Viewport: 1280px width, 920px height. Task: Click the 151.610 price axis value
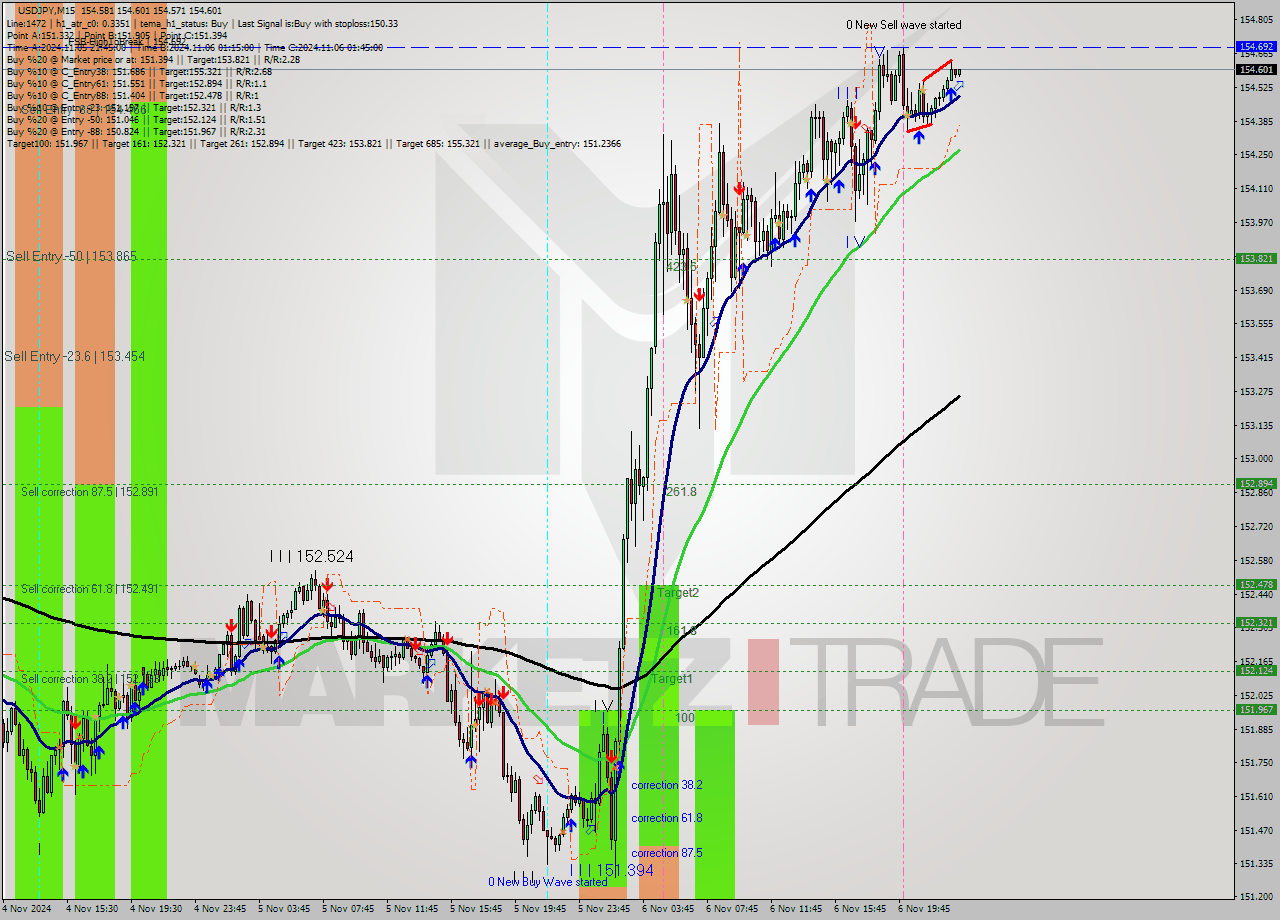coord(1256,796)
